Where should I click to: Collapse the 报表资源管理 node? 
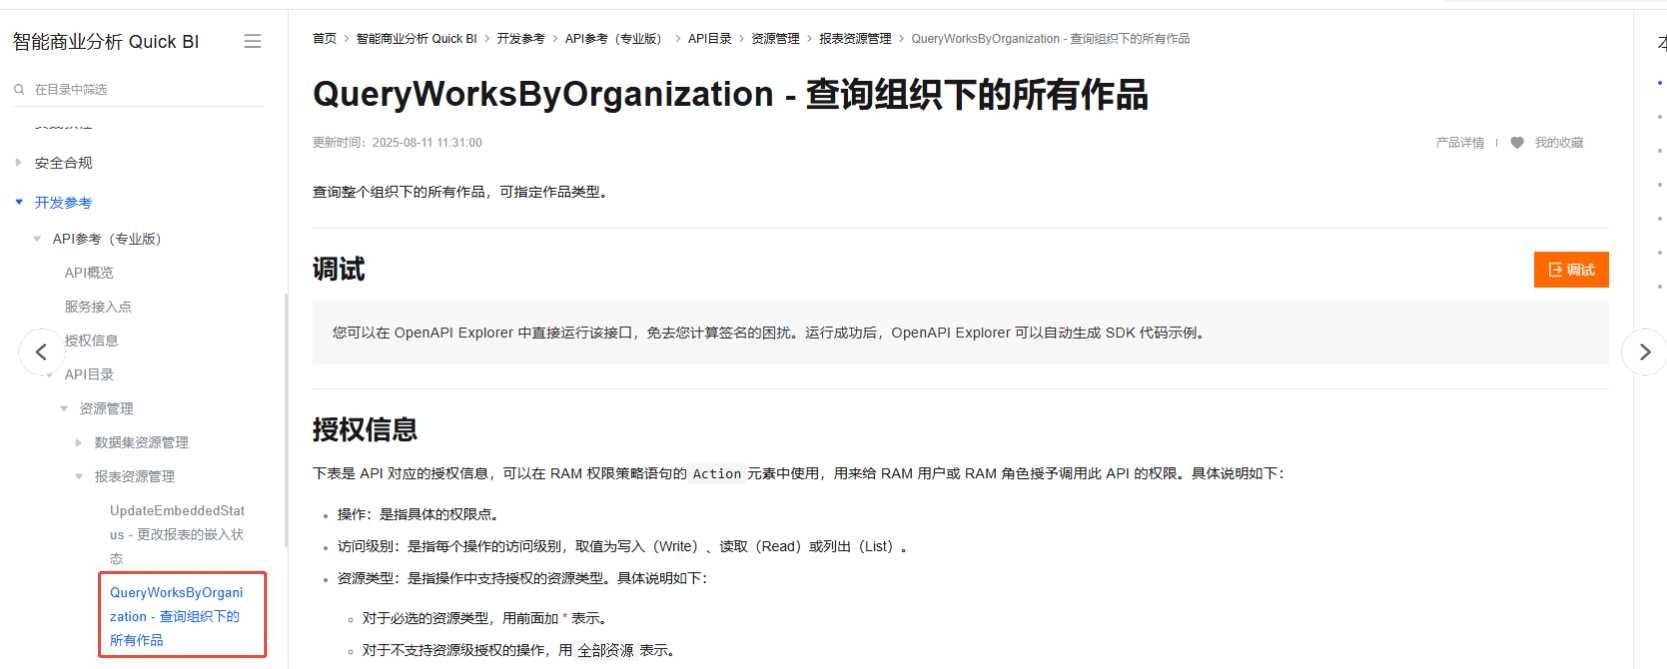coord(79,476)
